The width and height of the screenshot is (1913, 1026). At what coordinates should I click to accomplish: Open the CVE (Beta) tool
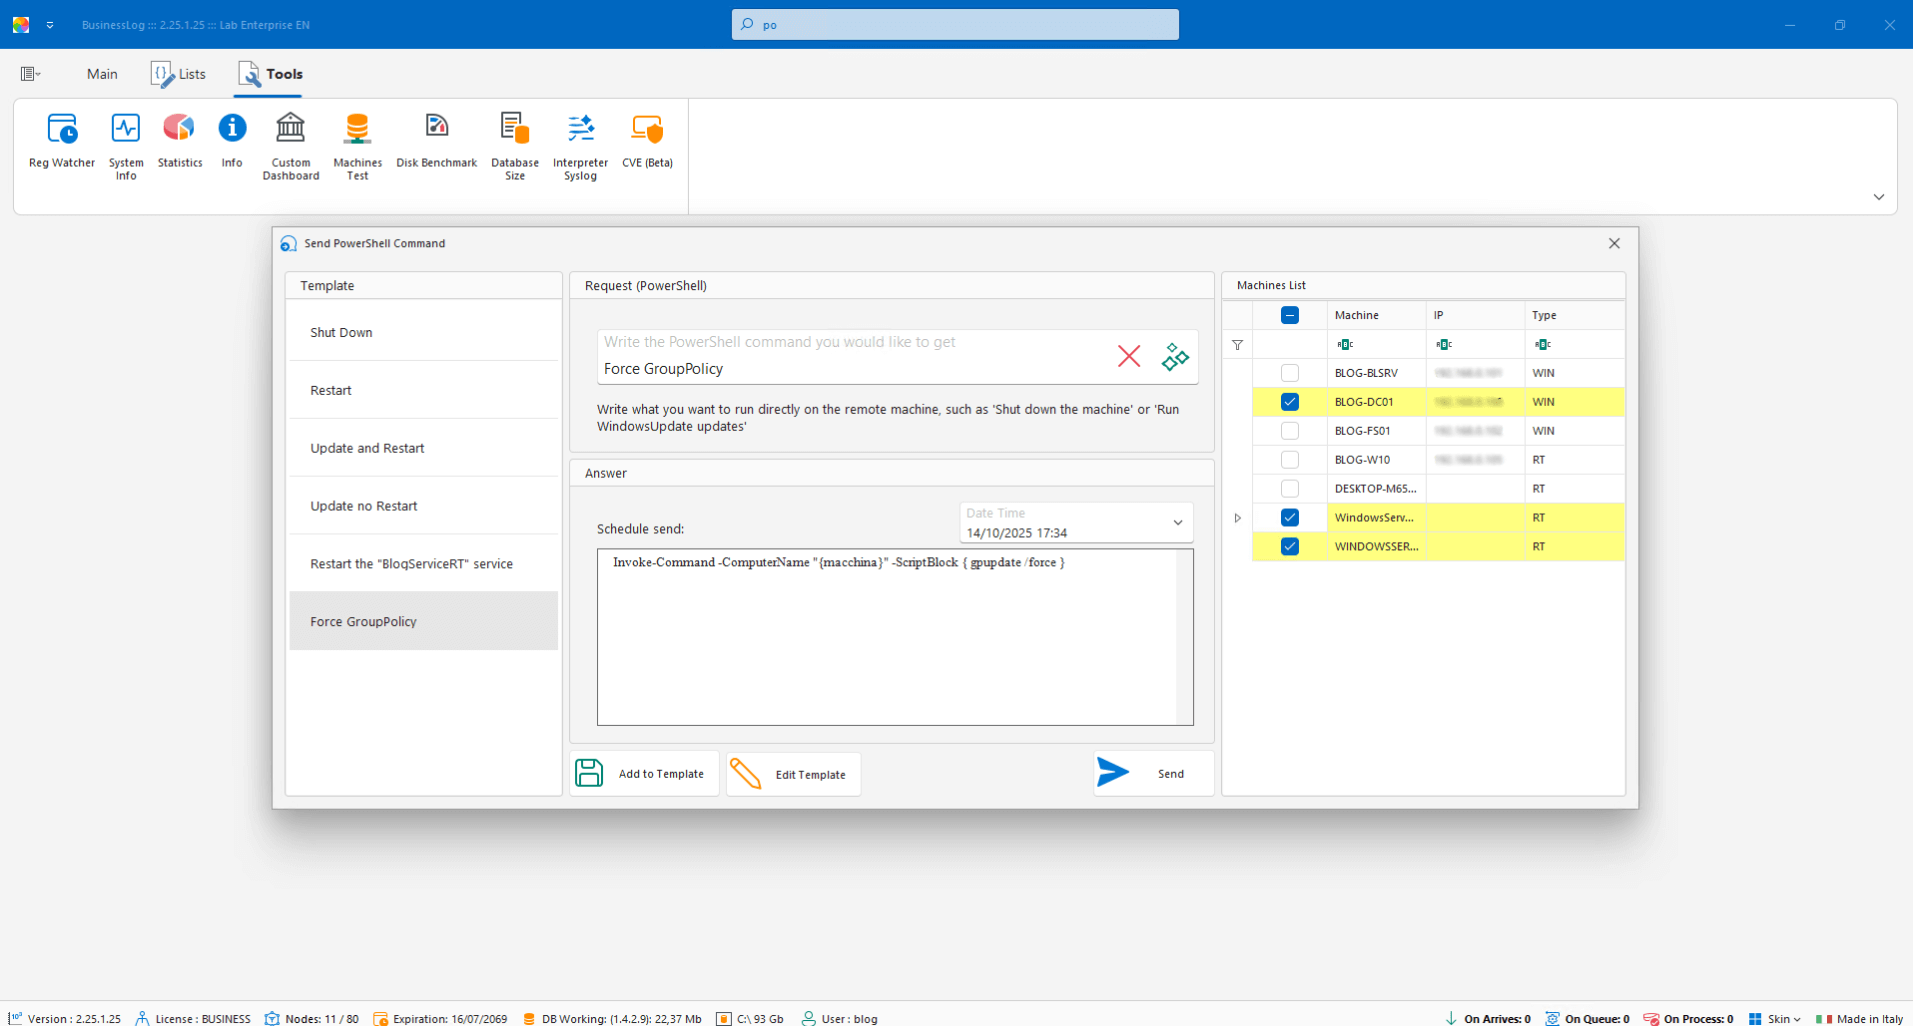(x=647, y=142)
